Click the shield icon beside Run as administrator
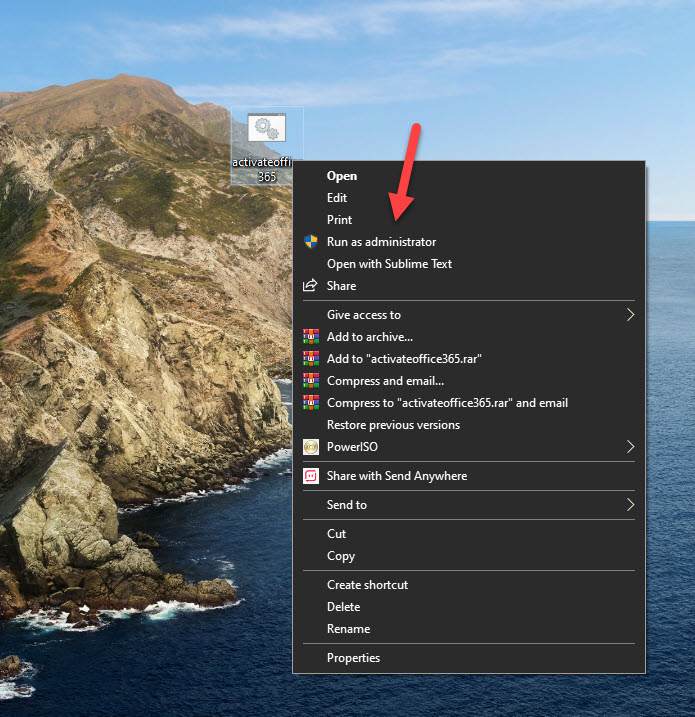The width and height of the screenshot is (695, 717). (311, 242)
